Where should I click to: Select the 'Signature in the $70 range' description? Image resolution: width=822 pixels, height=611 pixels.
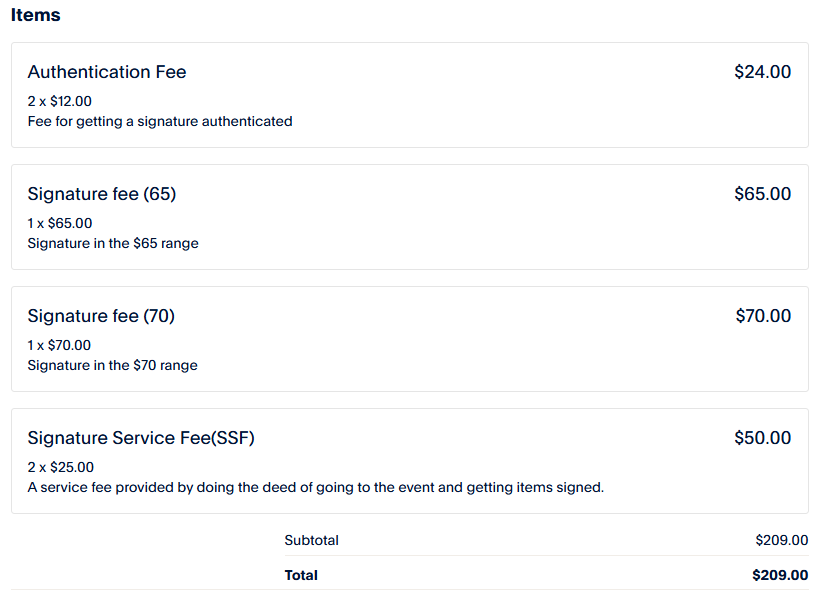(113, 365)
